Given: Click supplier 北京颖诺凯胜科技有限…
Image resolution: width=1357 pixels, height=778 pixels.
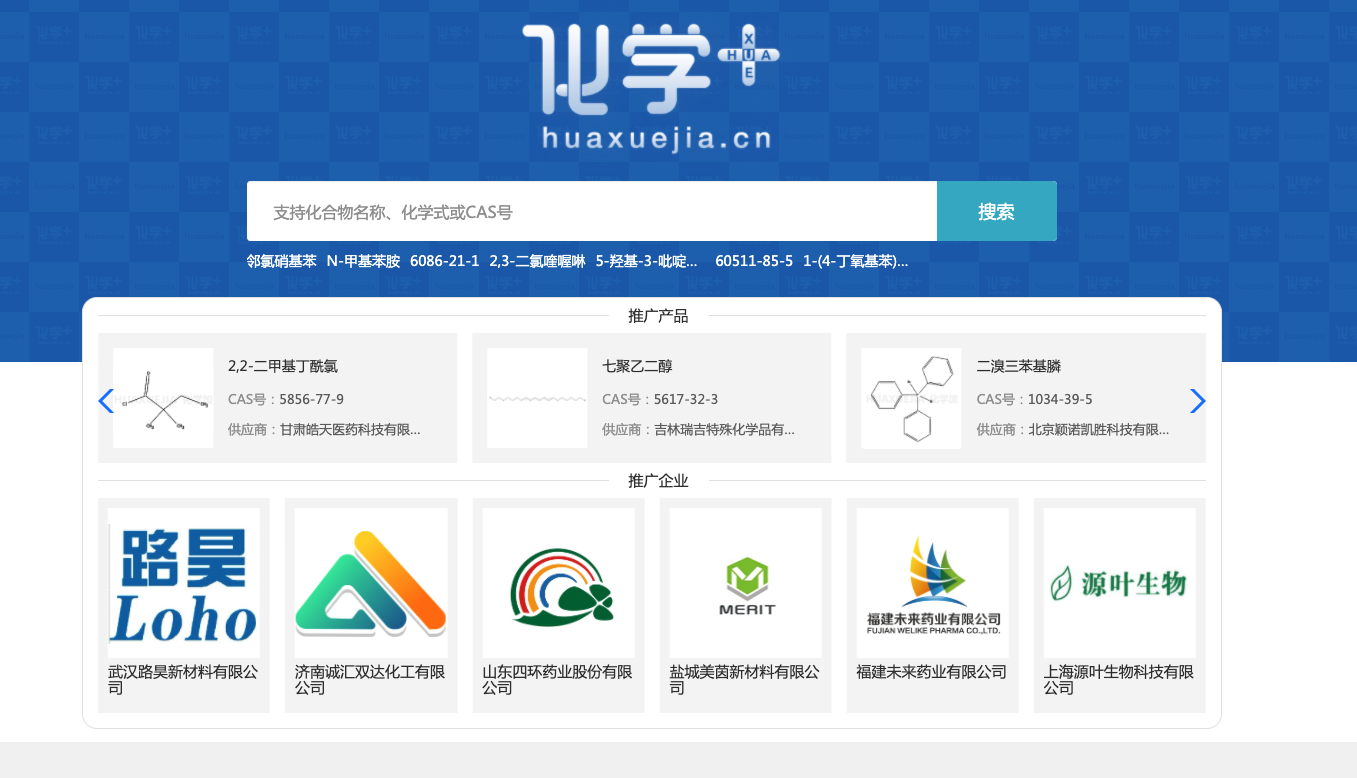Looking at the screenshot, I should [1099, 430].
